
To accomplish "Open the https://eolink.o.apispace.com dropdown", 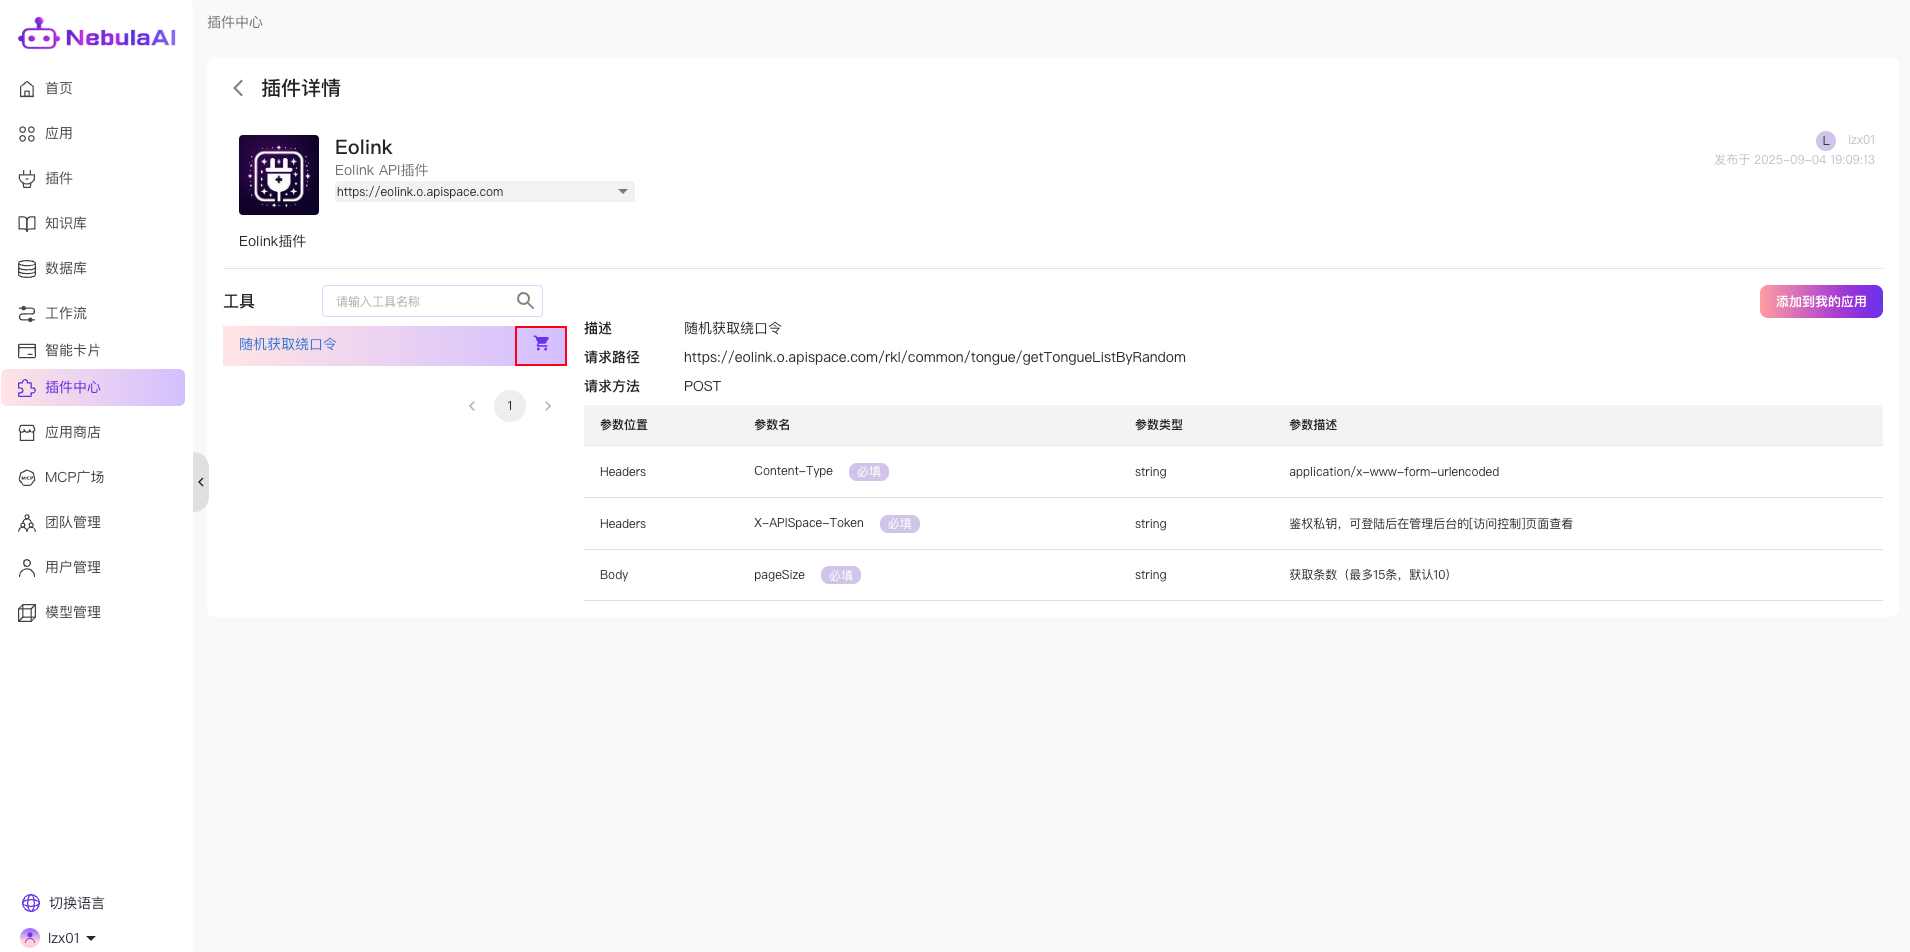I will pos(484,192).
